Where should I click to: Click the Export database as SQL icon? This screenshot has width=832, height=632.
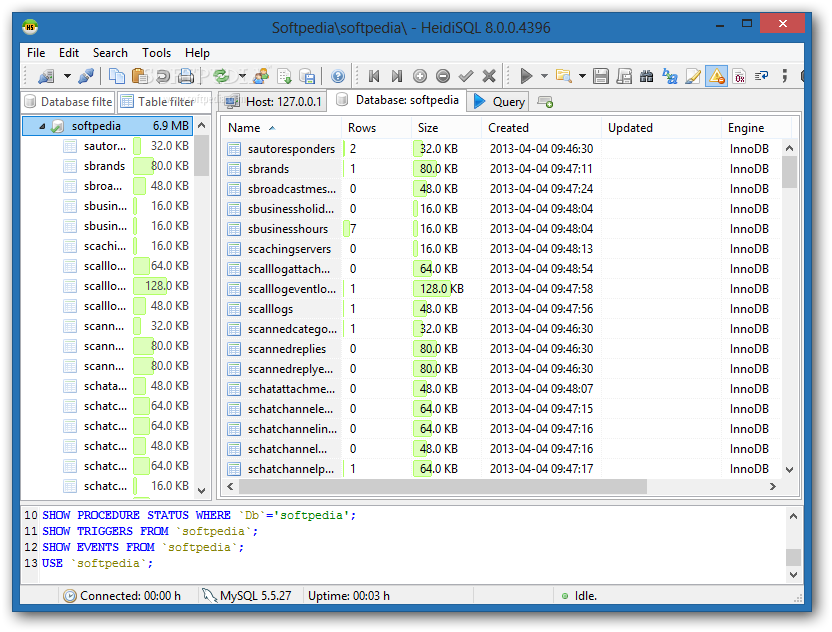[x=307, y=76]
